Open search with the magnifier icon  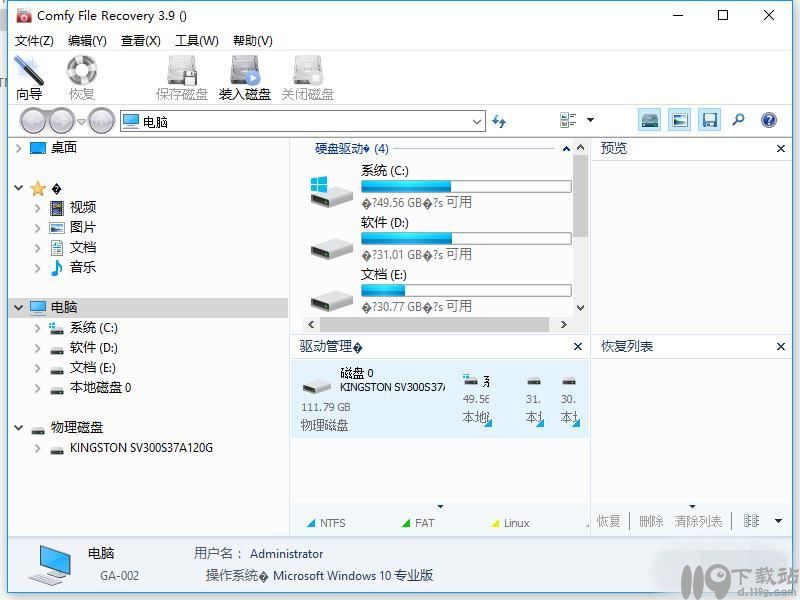coord(738,120)
